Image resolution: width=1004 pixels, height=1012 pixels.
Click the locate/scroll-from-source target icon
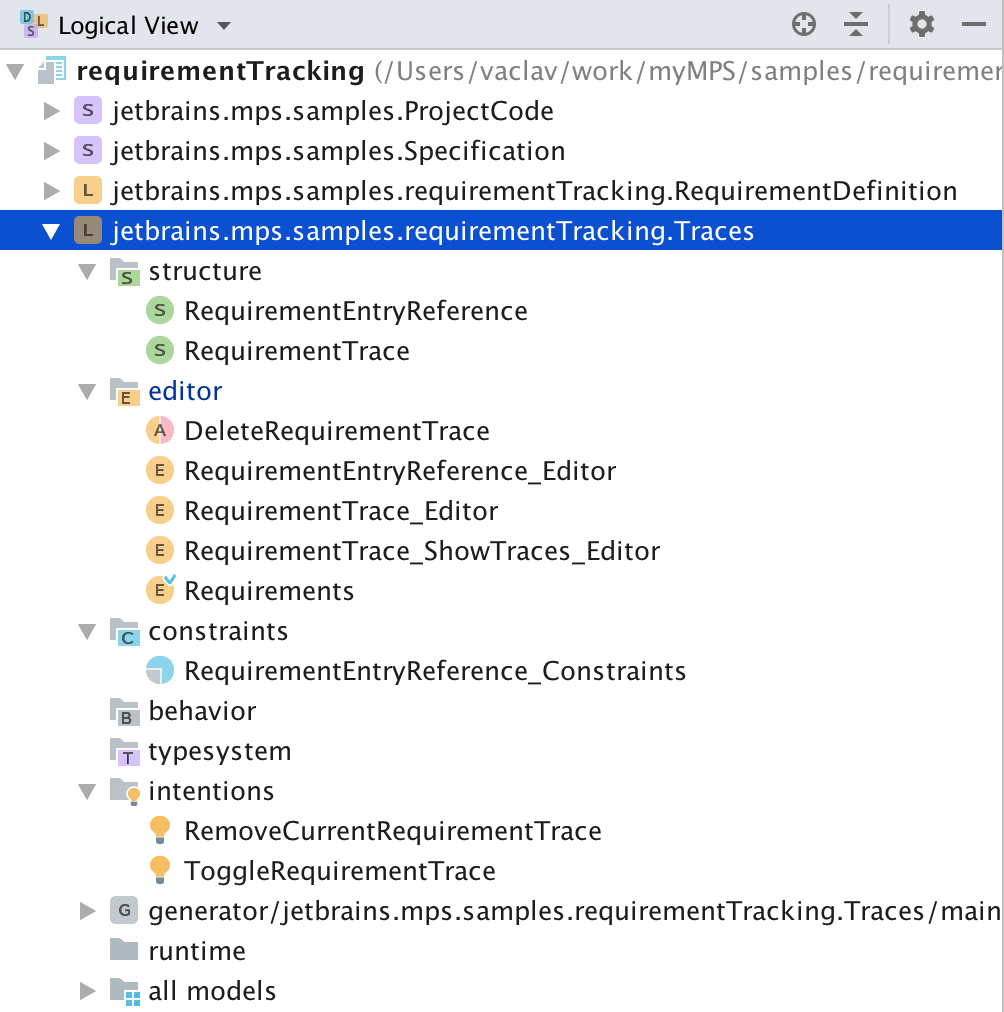pos(804,25)
